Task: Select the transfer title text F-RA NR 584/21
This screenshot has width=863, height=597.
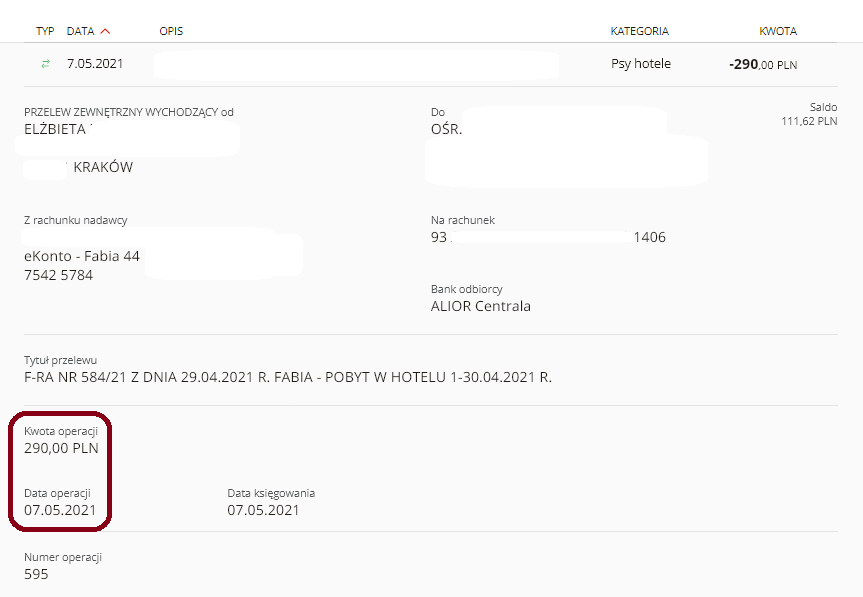Action: (75, 377)
